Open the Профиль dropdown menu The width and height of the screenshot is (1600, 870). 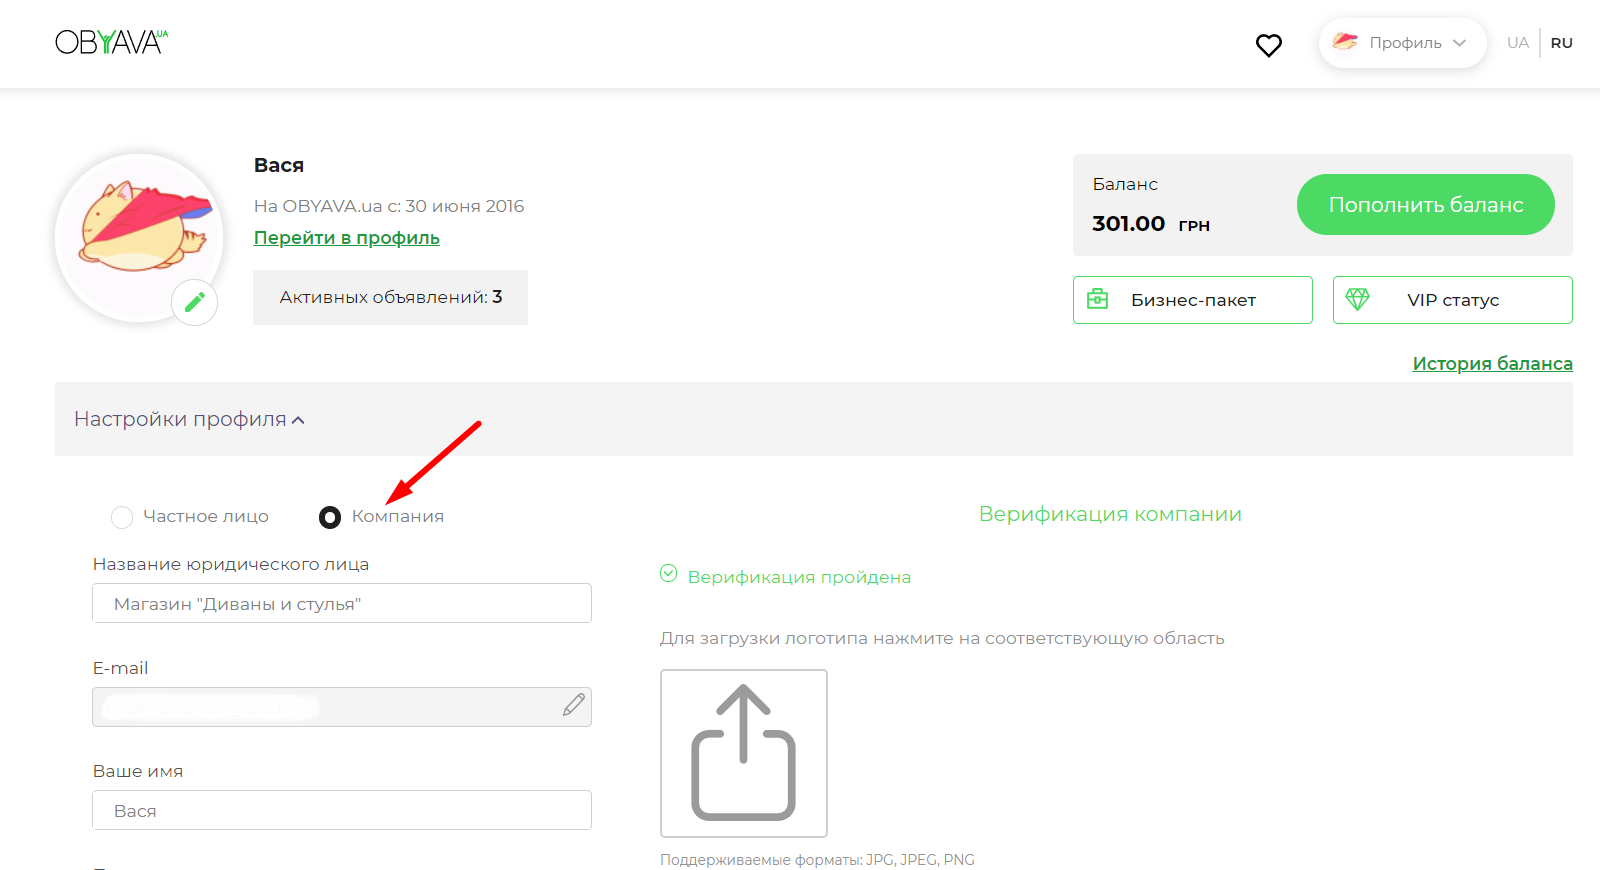(1402, 43)
